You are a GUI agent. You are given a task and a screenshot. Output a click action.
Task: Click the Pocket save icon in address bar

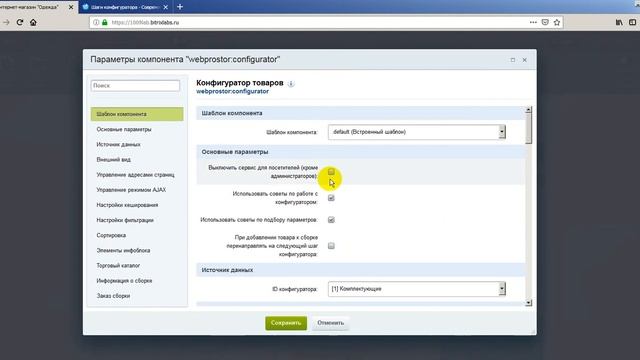(x=545, y=22)
